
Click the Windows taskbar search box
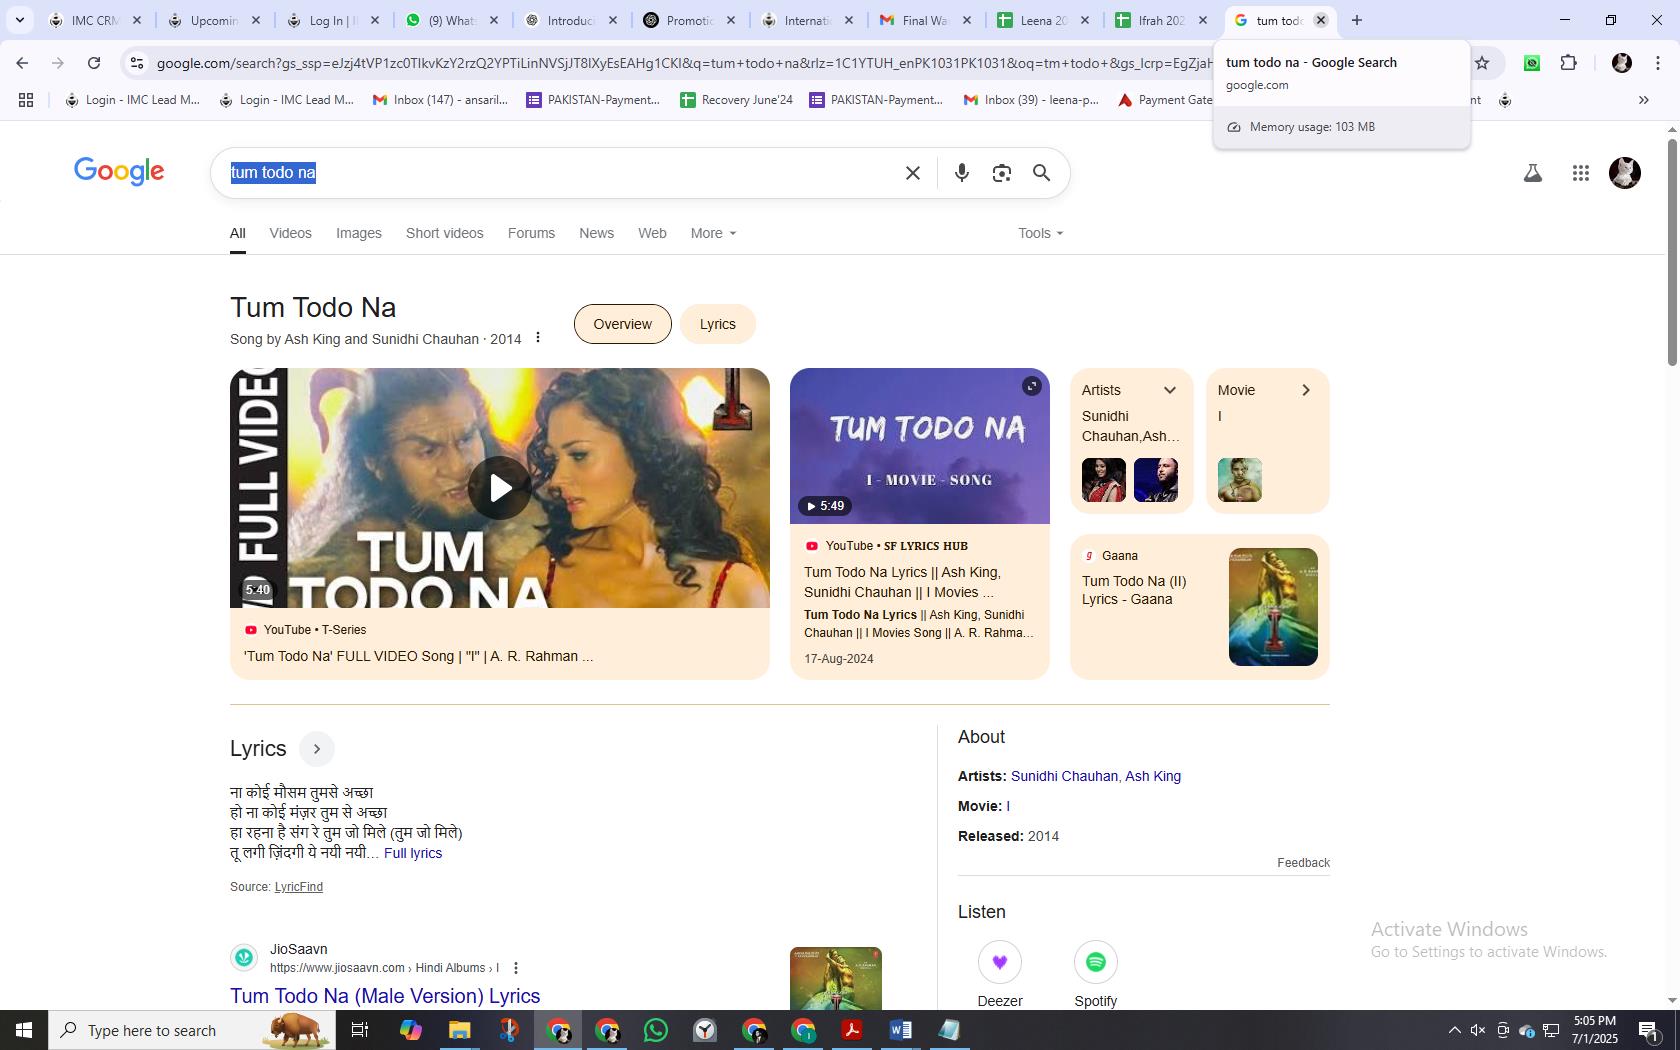192,1030
